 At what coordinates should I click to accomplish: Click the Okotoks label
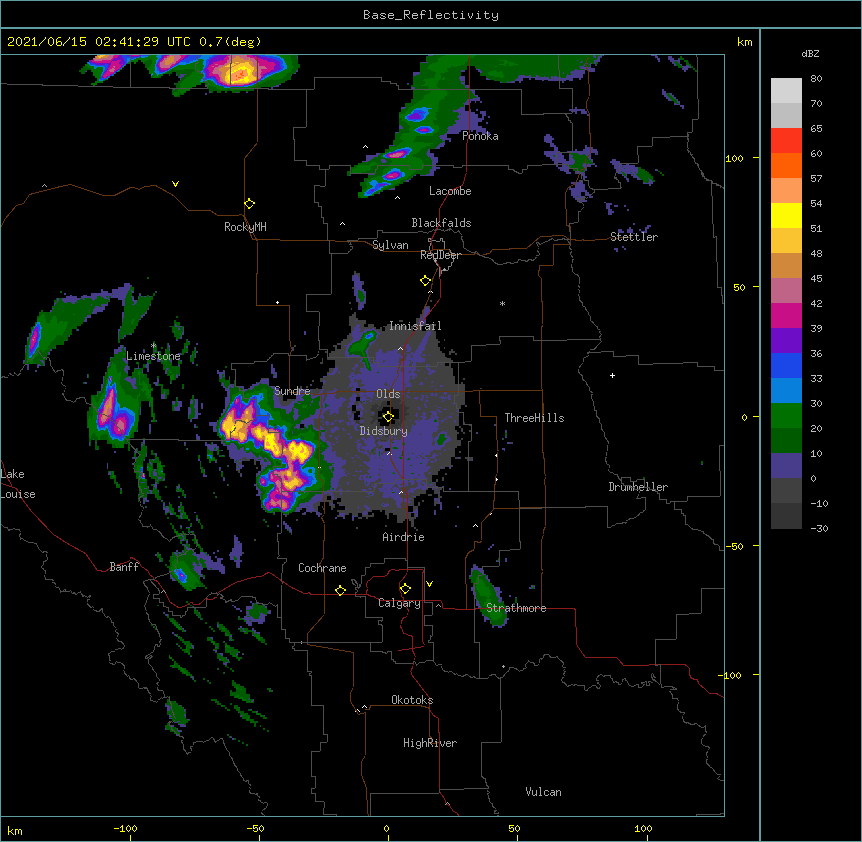[412, 700]
